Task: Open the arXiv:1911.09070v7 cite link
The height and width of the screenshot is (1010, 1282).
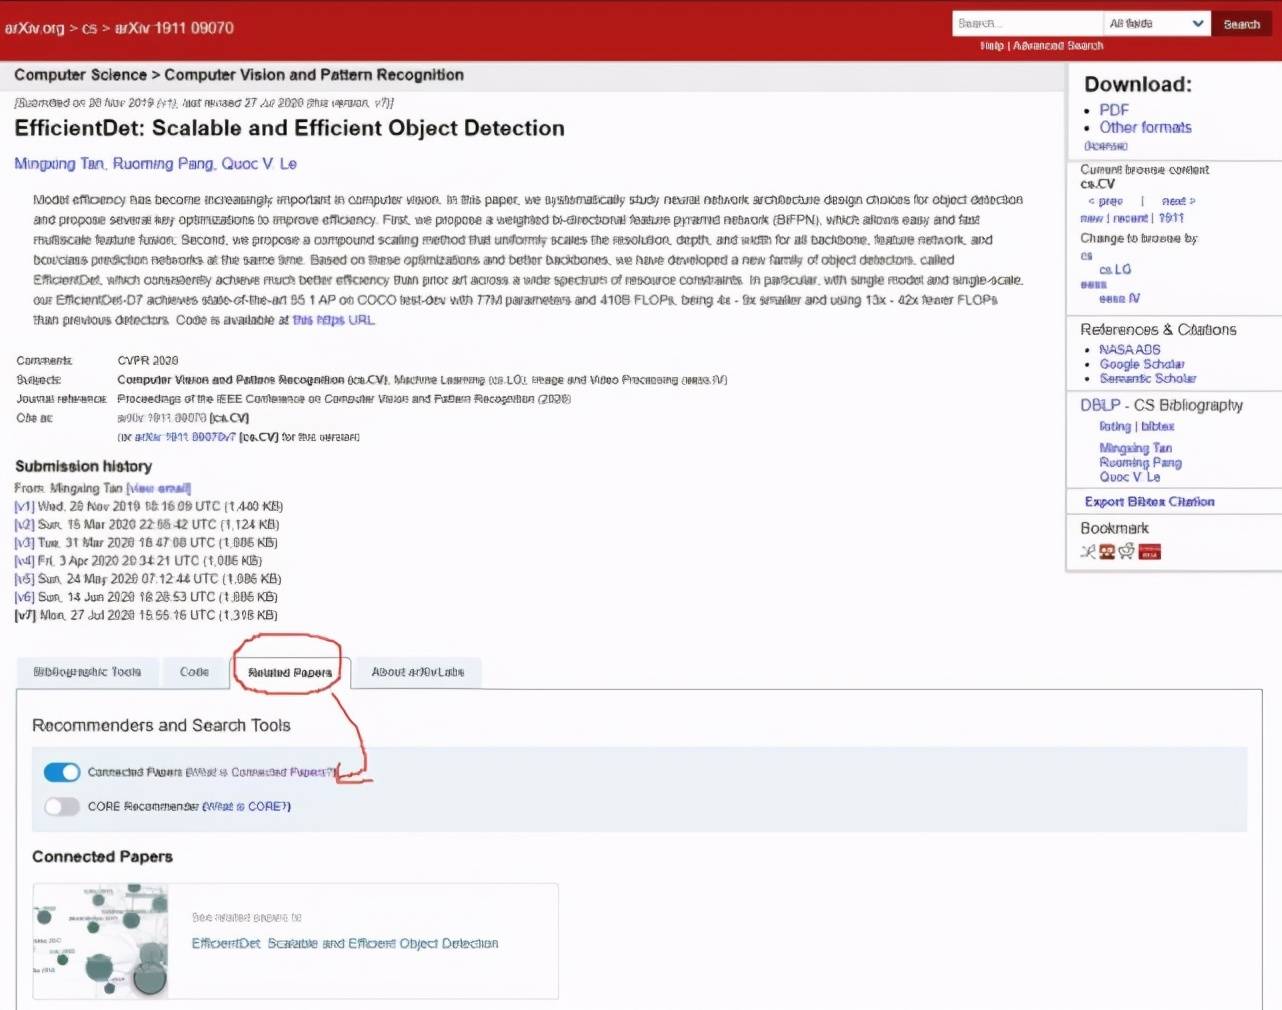Action: pos(185,437)
